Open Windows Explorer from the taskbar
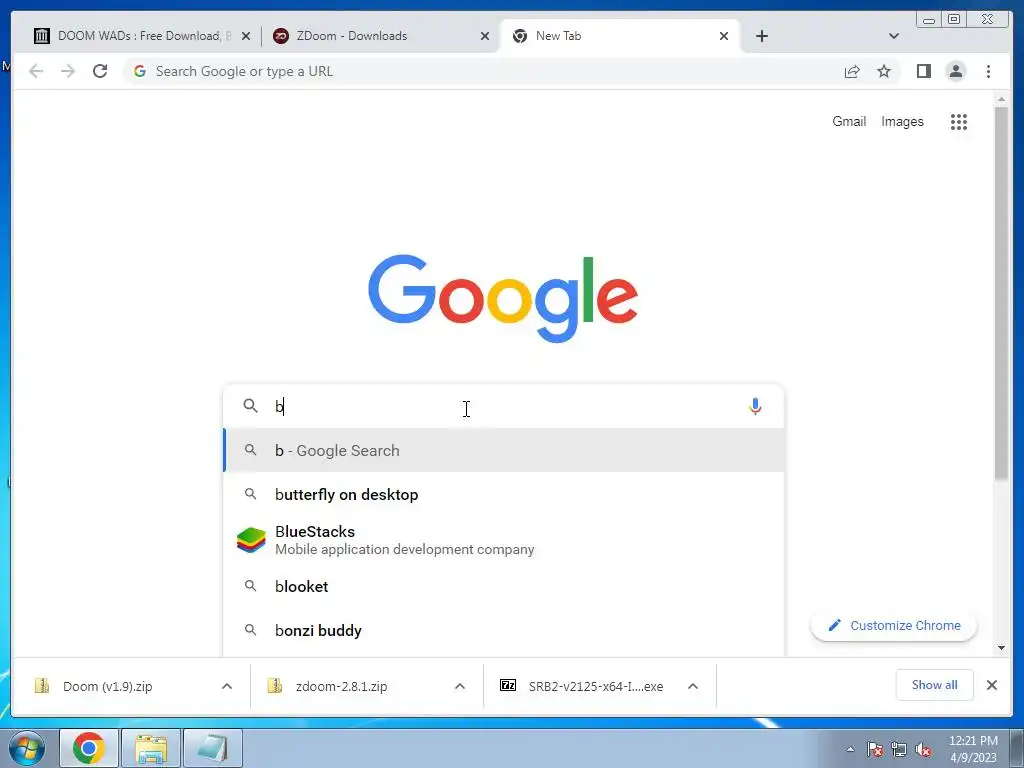 tap(151, 748)
